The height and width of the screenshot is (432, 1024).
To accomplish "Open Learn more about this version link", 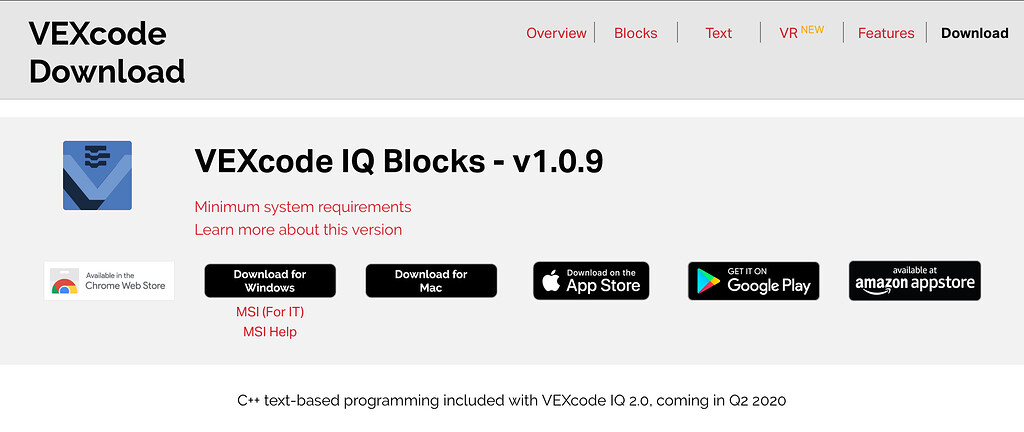I will 298,230.
